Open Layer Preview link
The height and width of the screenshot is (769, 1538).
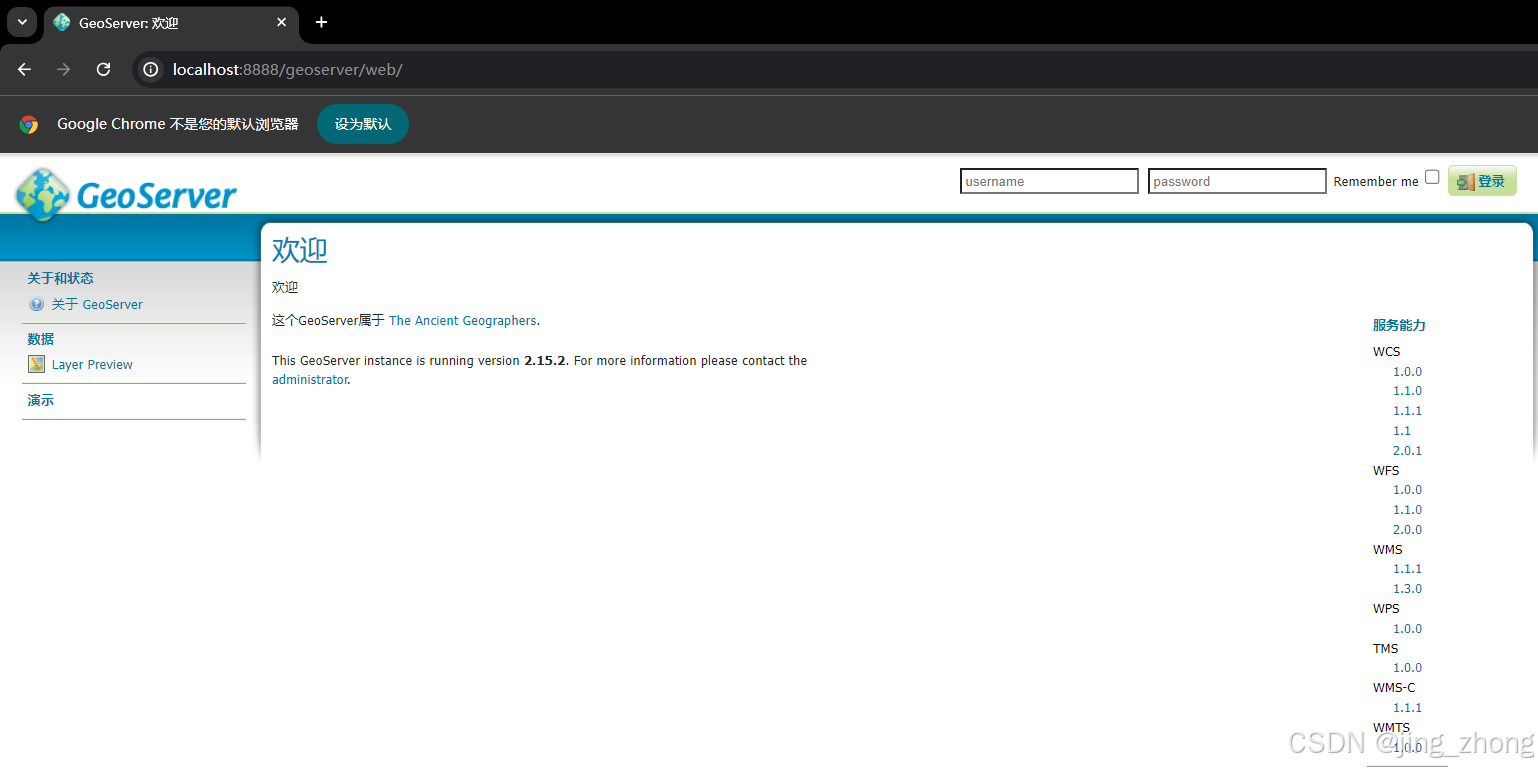[92, 365]
